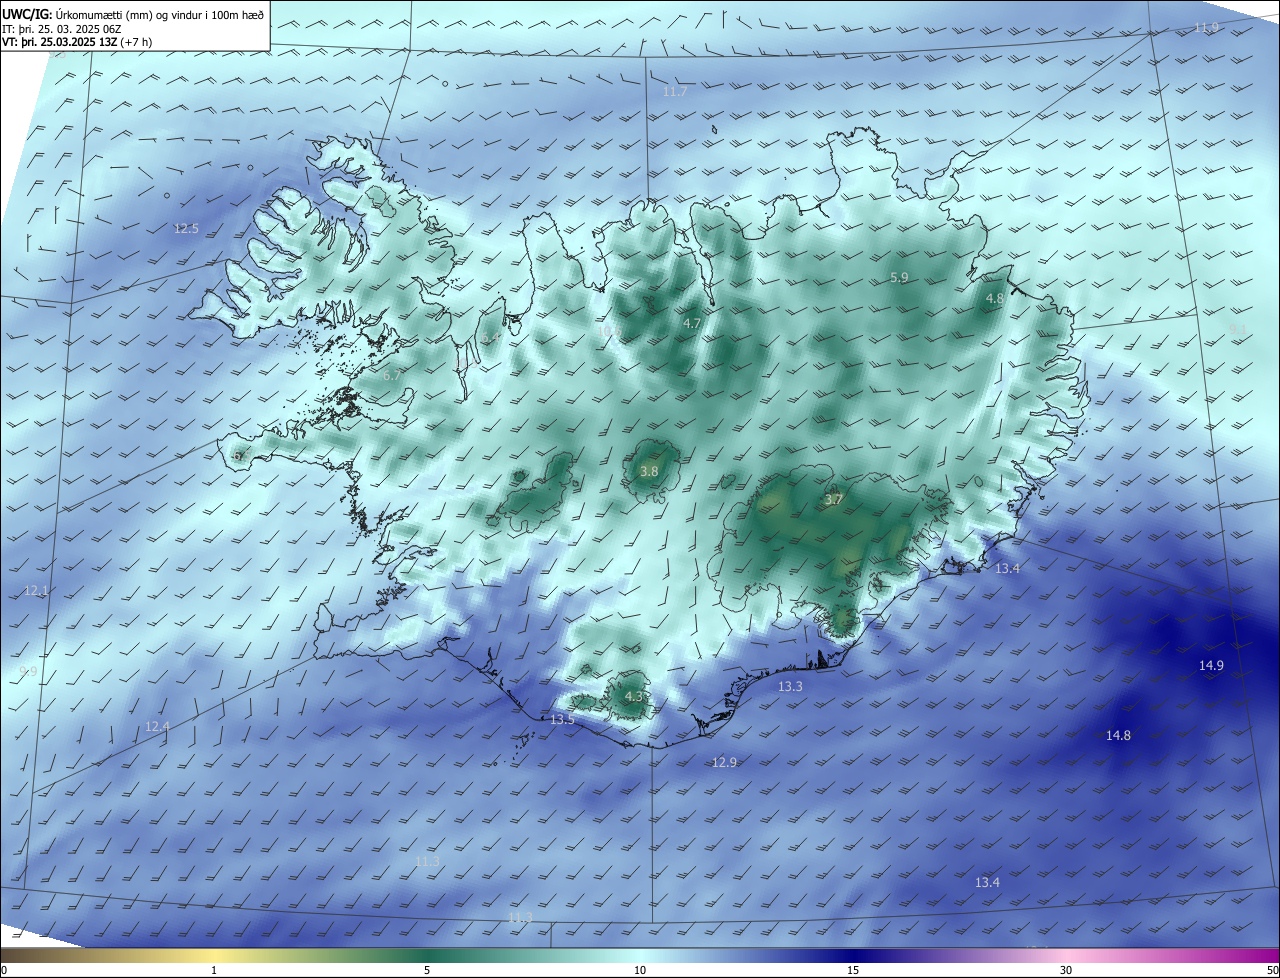The image size is (1280, 978).
Task: Click the 15 tick on the color scale
Action: click(853, 970)
